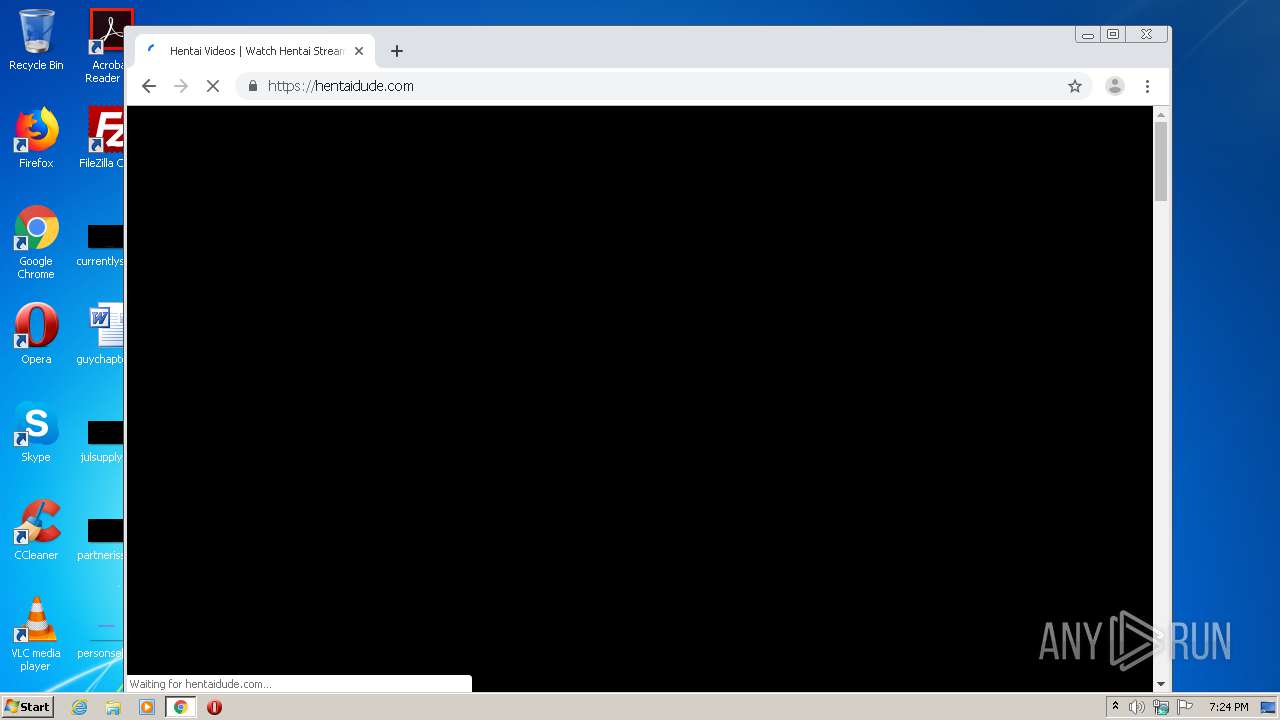This screenshot has height=720, width=1280.
Task: Open CCleaner desktop shortcut
Action: (36, 530)
